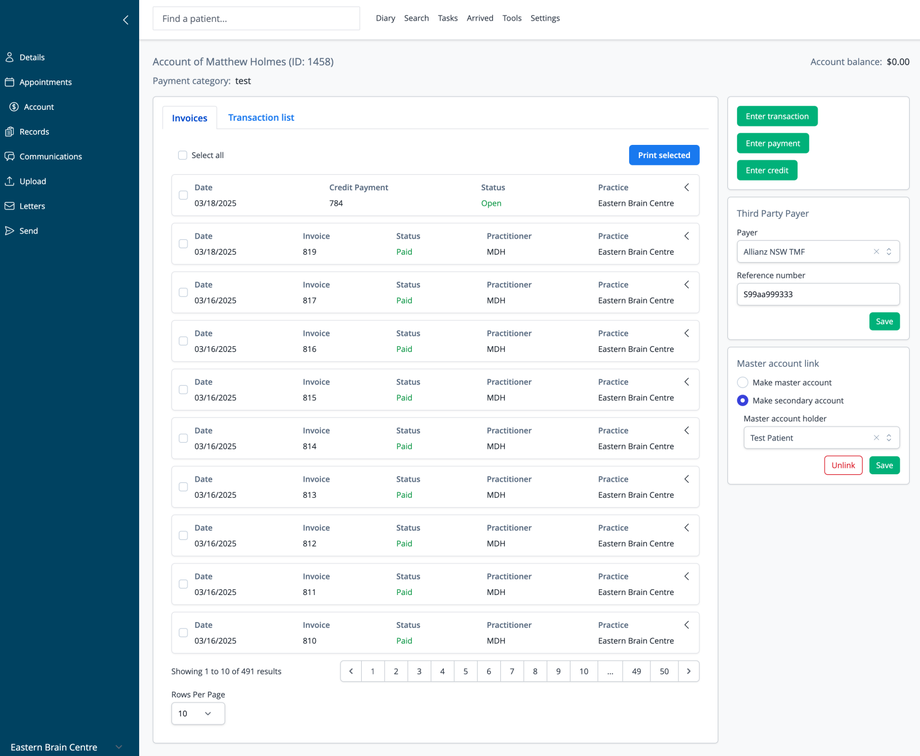Open Communications chat icon in sidebar
Image resolution: width=920 pixels, height=756 pixels.
[x=10, y=157]
